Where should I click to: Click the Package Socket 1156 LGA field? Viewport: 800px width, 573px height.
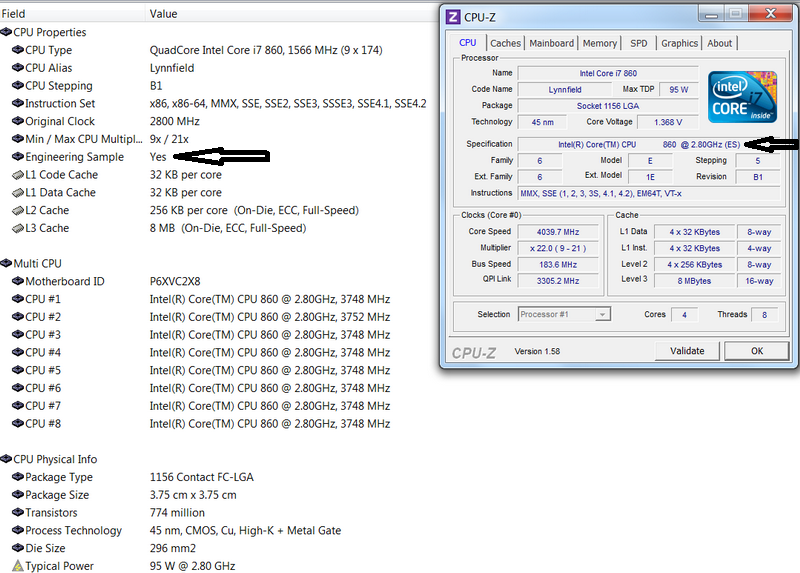tap(608, 106)
